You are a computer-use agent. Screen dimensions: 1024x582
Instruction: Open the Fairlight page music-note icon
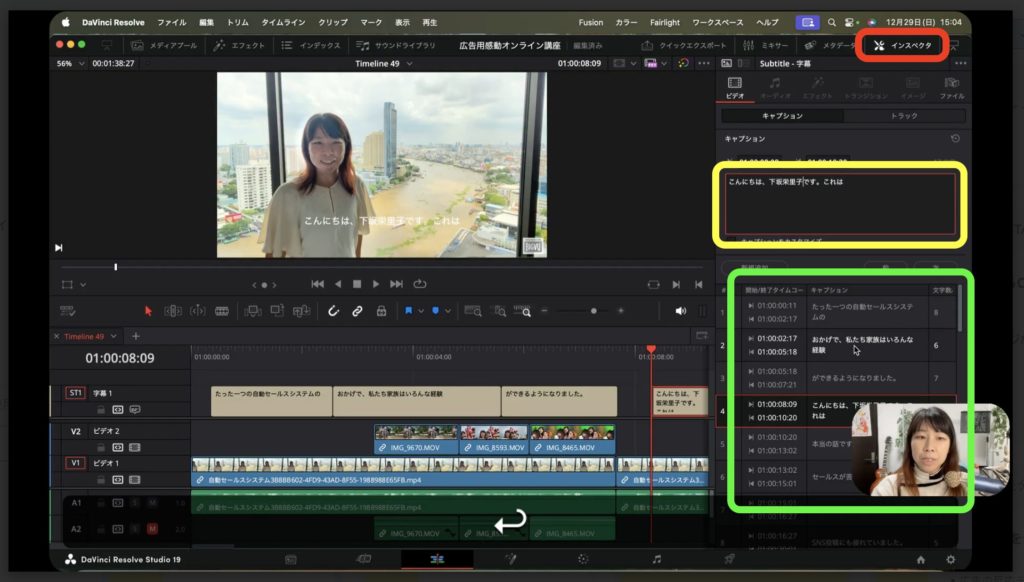656,559
